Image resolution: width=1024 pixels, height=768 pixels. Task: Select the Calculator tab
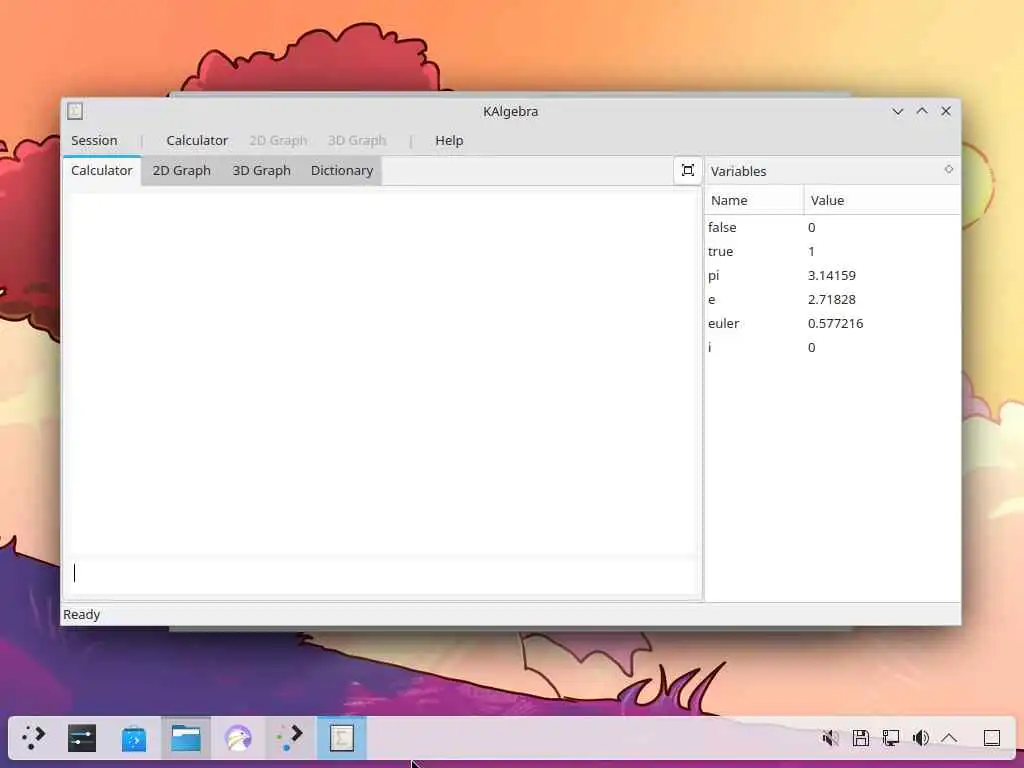[x=102, y=170]
